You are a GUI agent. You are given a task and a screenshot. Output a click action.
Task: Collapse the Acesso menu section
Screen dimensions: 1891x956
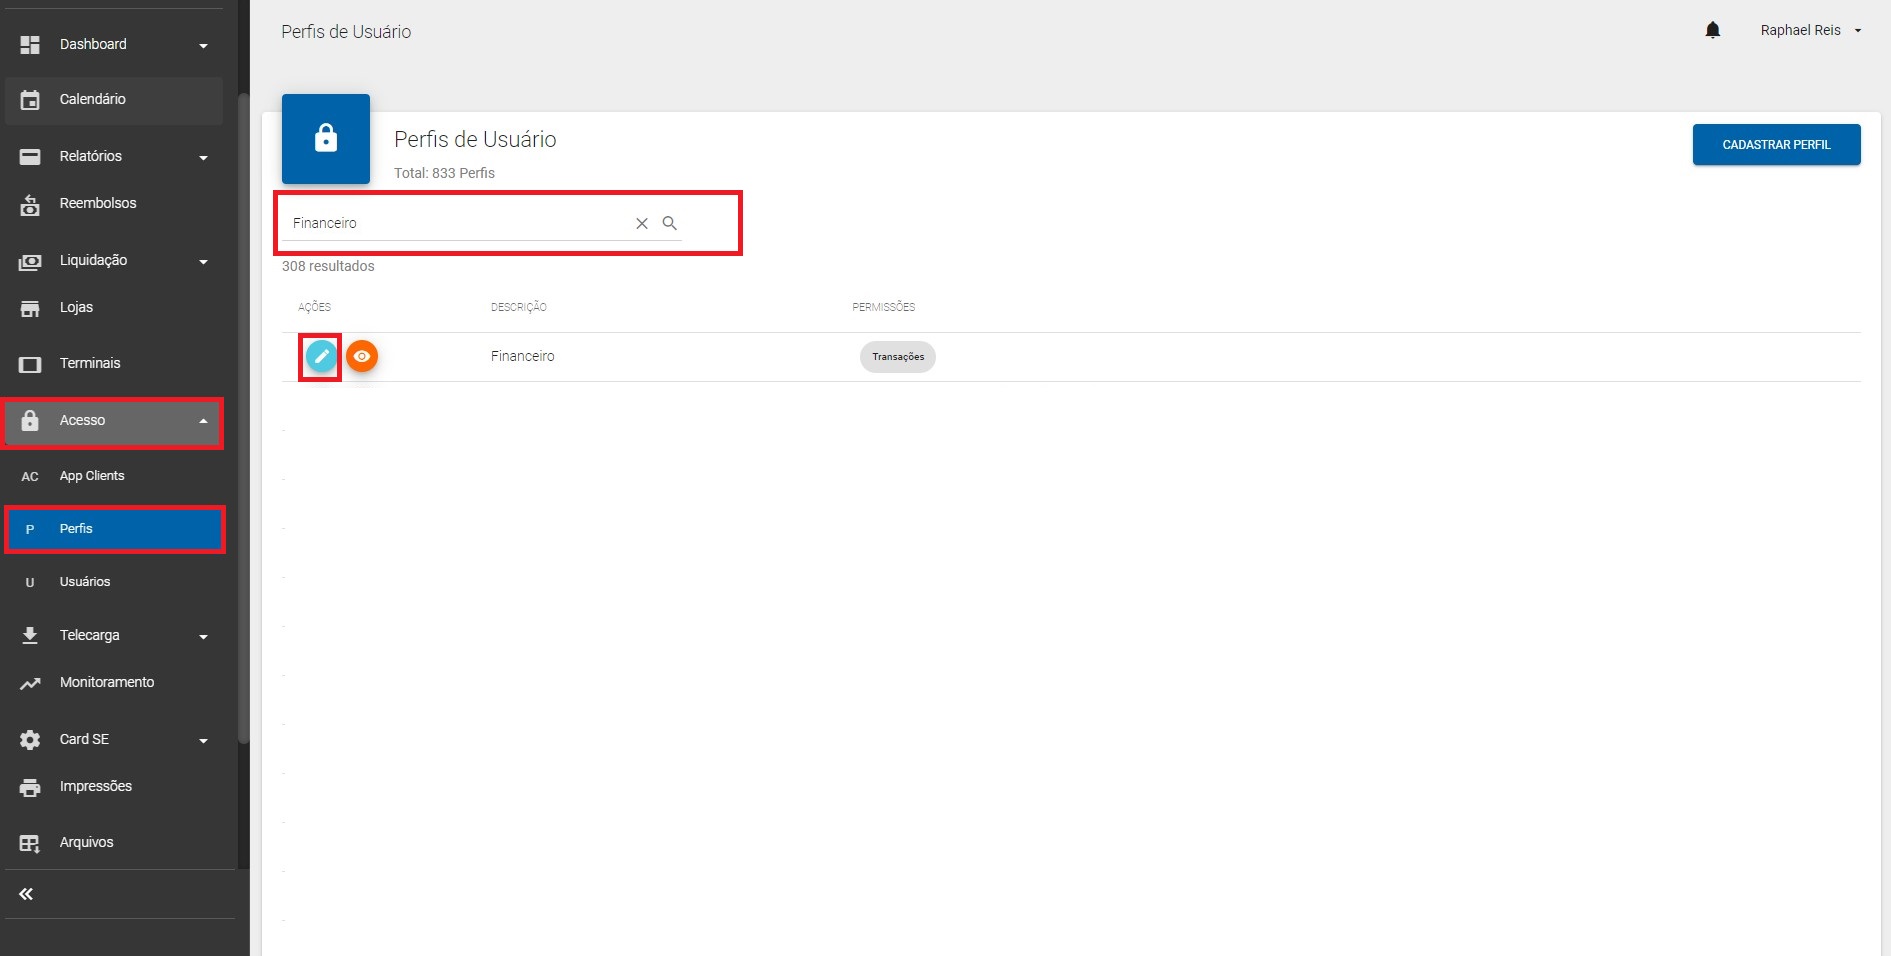point(203,421)
